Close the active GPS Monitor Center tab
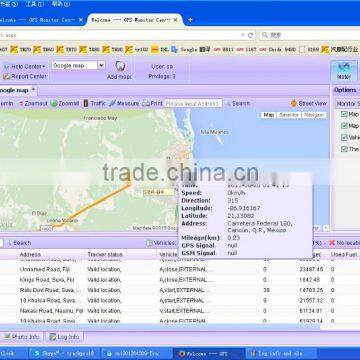The image size is (360, 360). 176,20
